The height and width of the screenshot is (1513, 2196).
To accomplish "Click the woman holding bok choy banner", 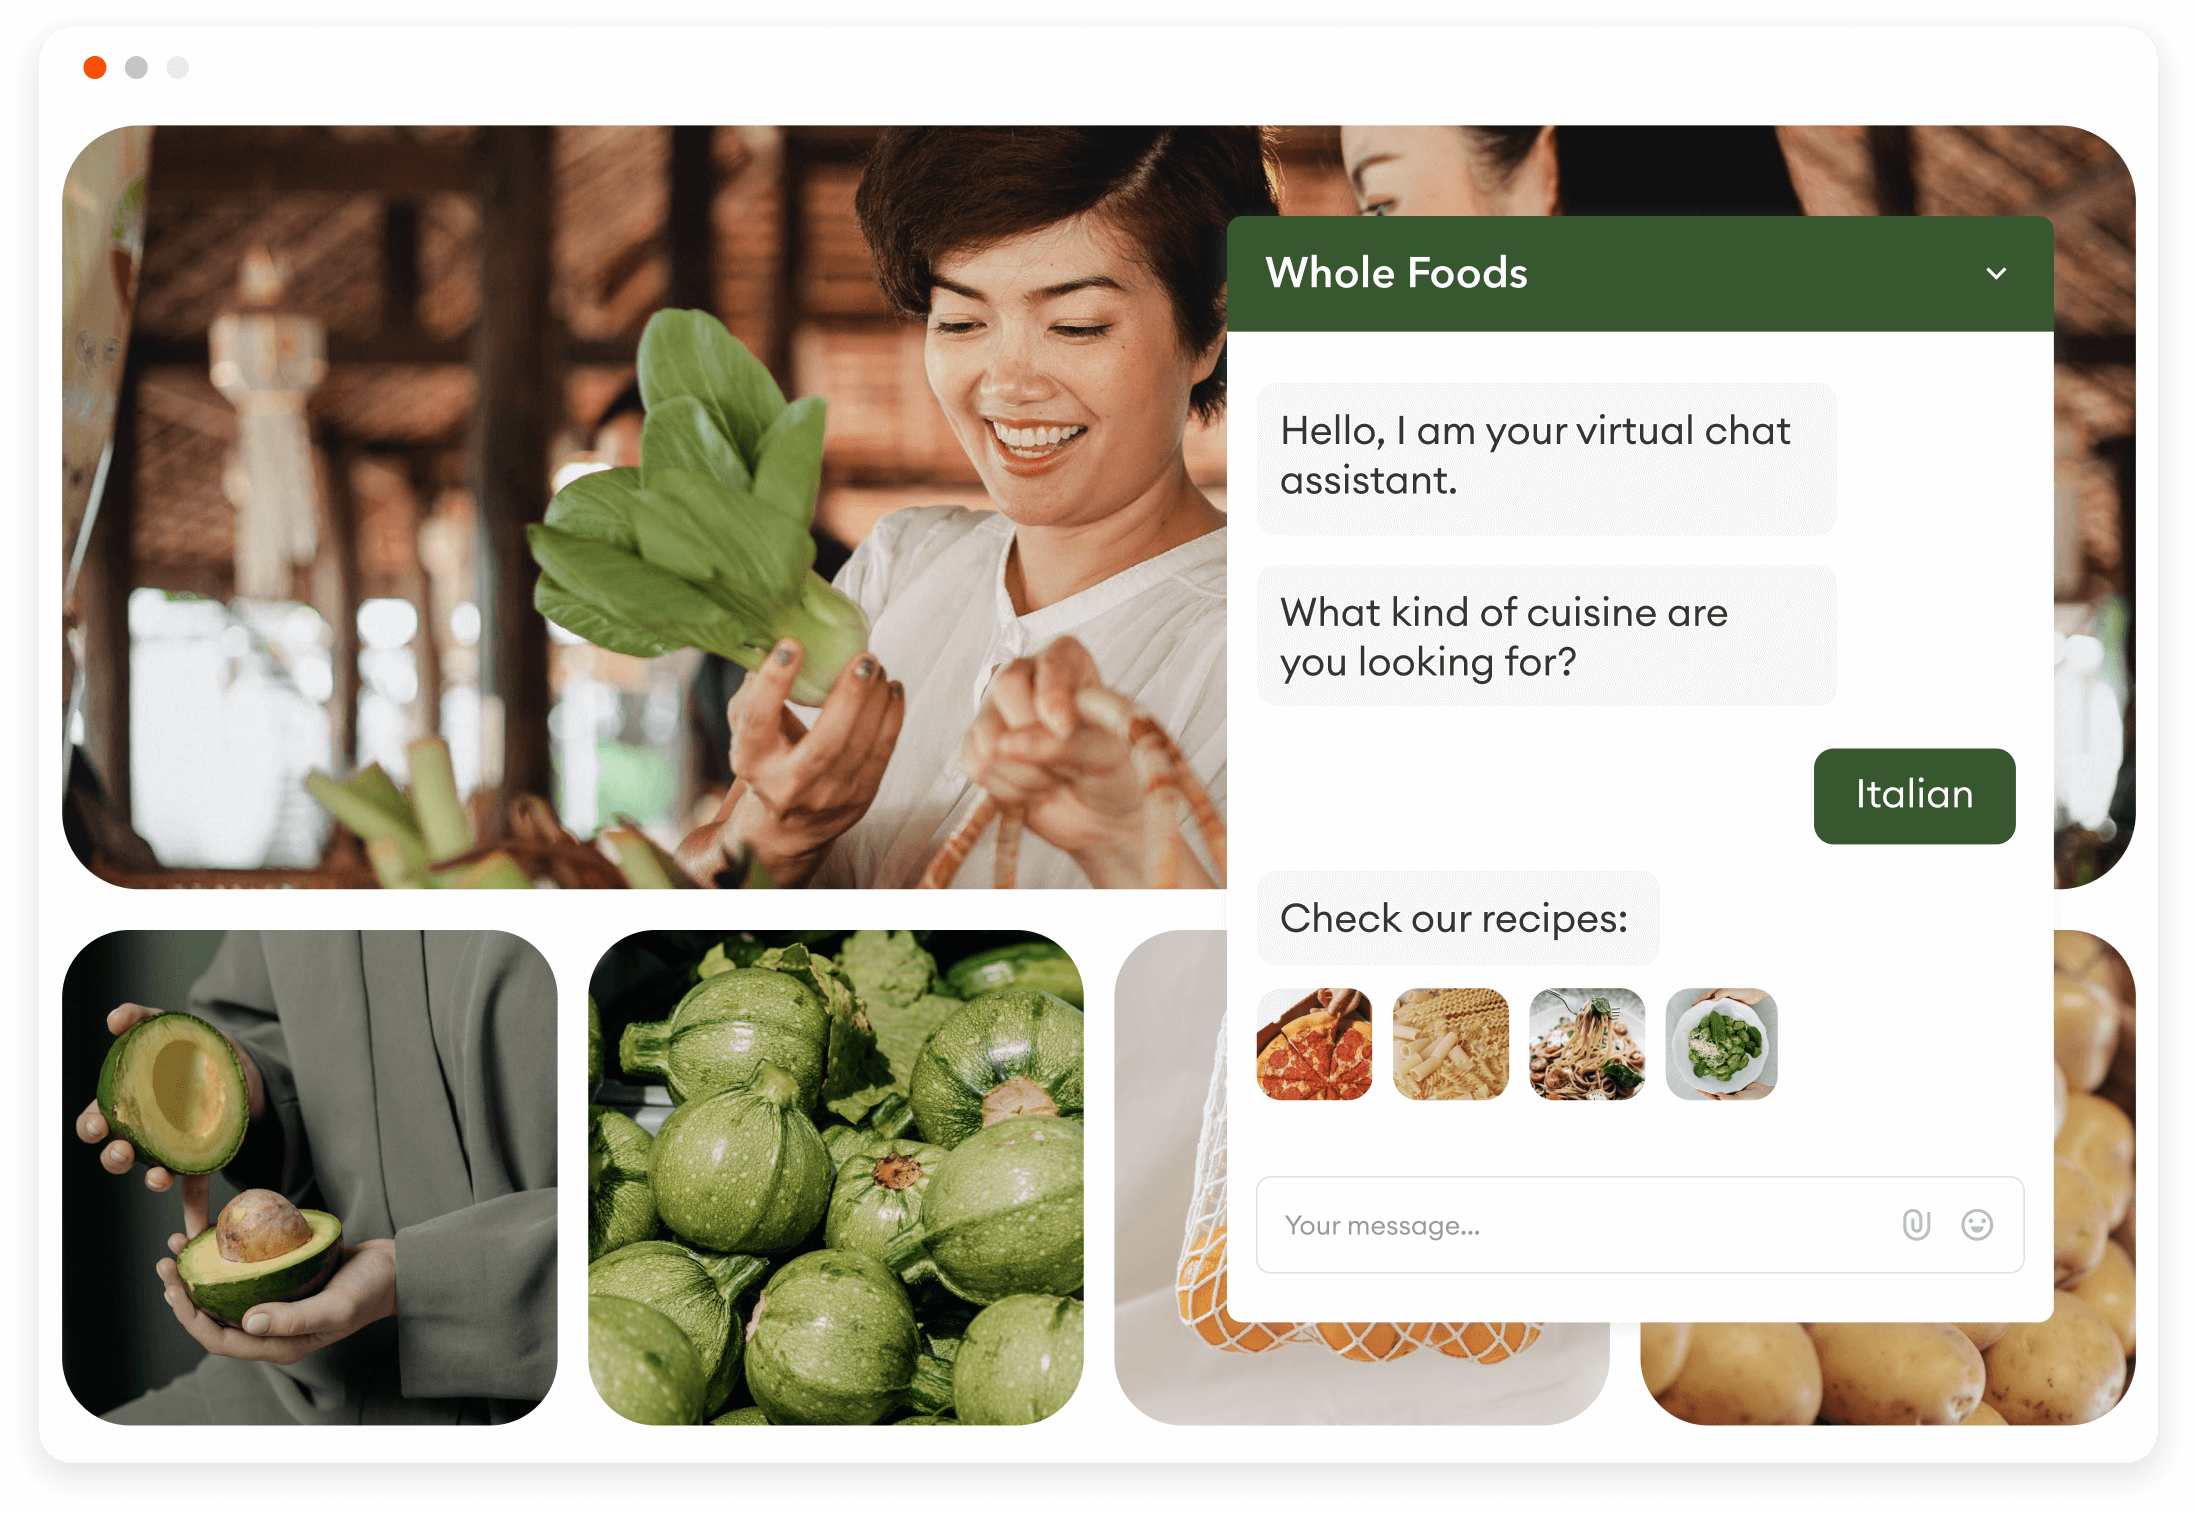I will (x=644, y=506).
